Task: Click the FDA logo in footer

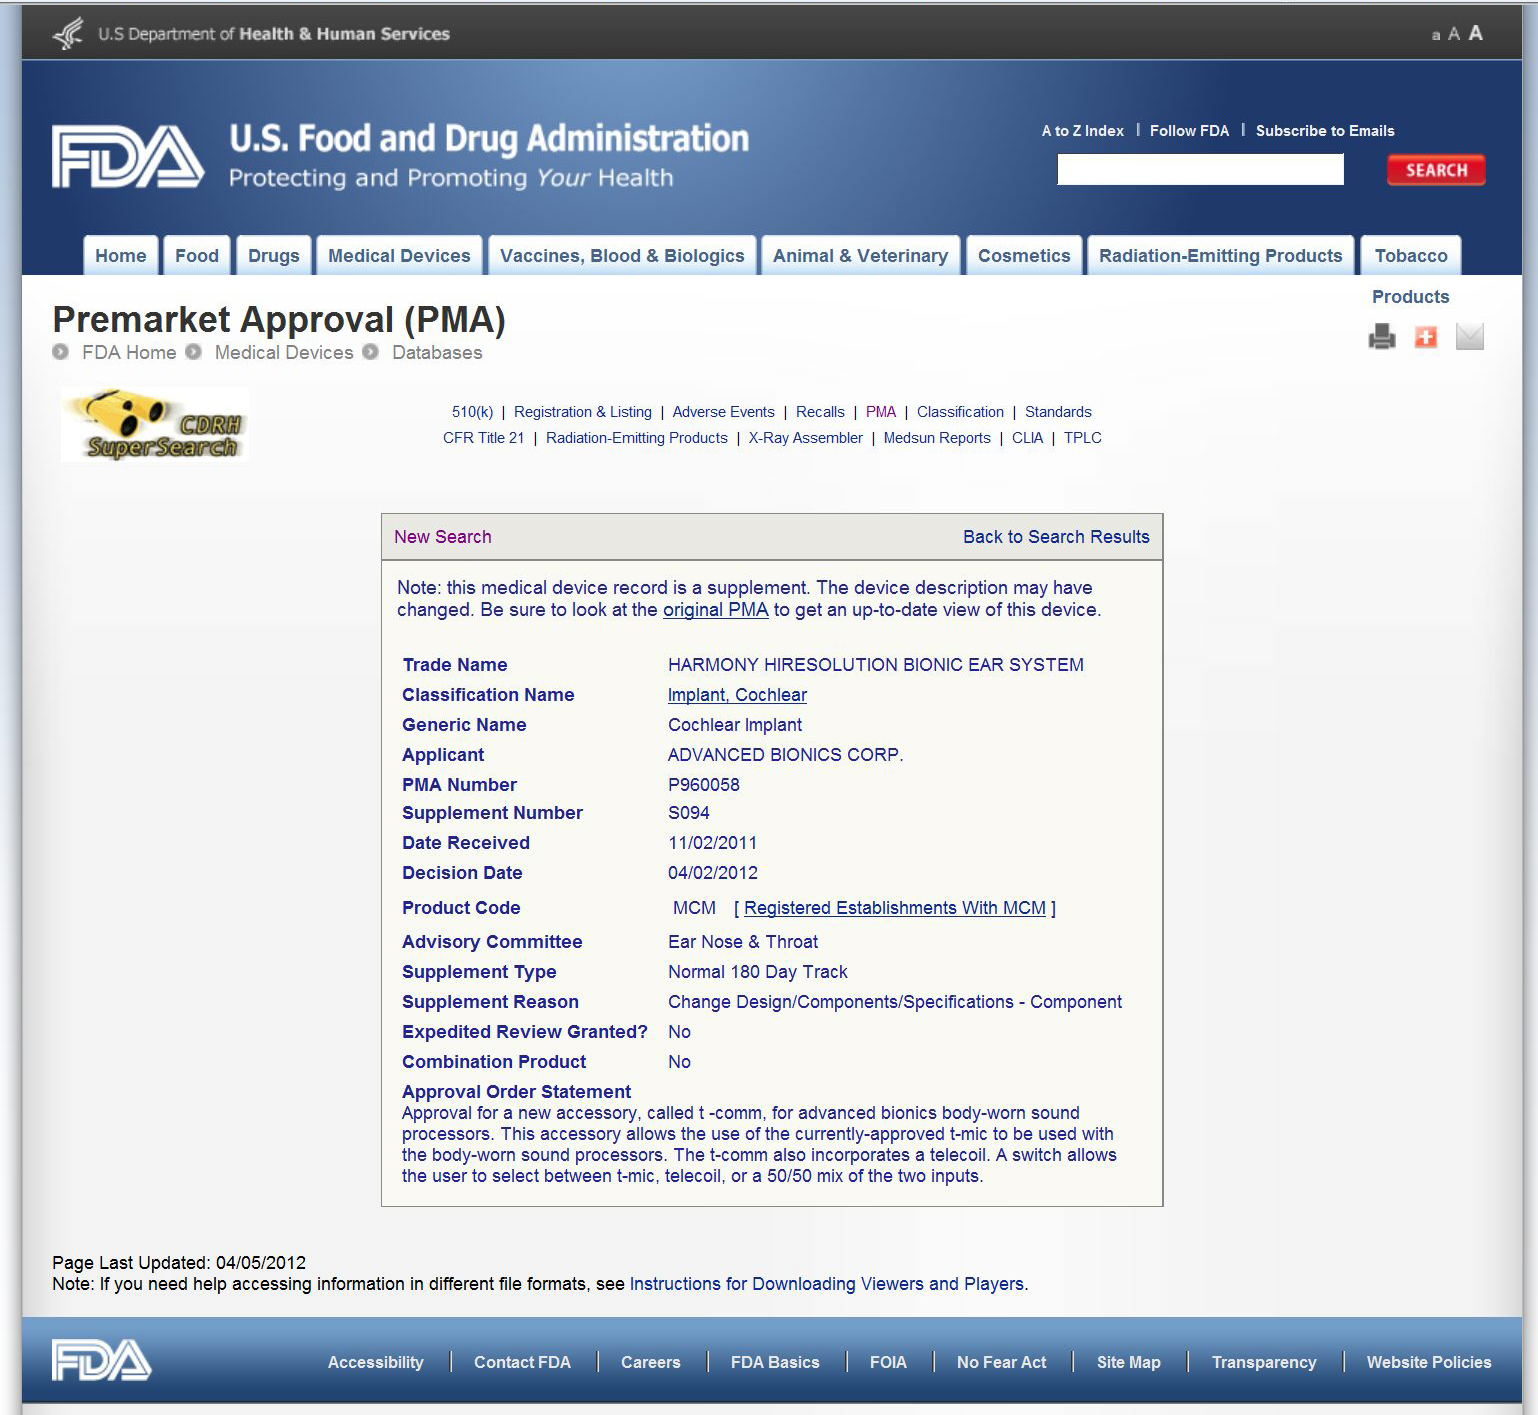Action: pos(101,1360)
